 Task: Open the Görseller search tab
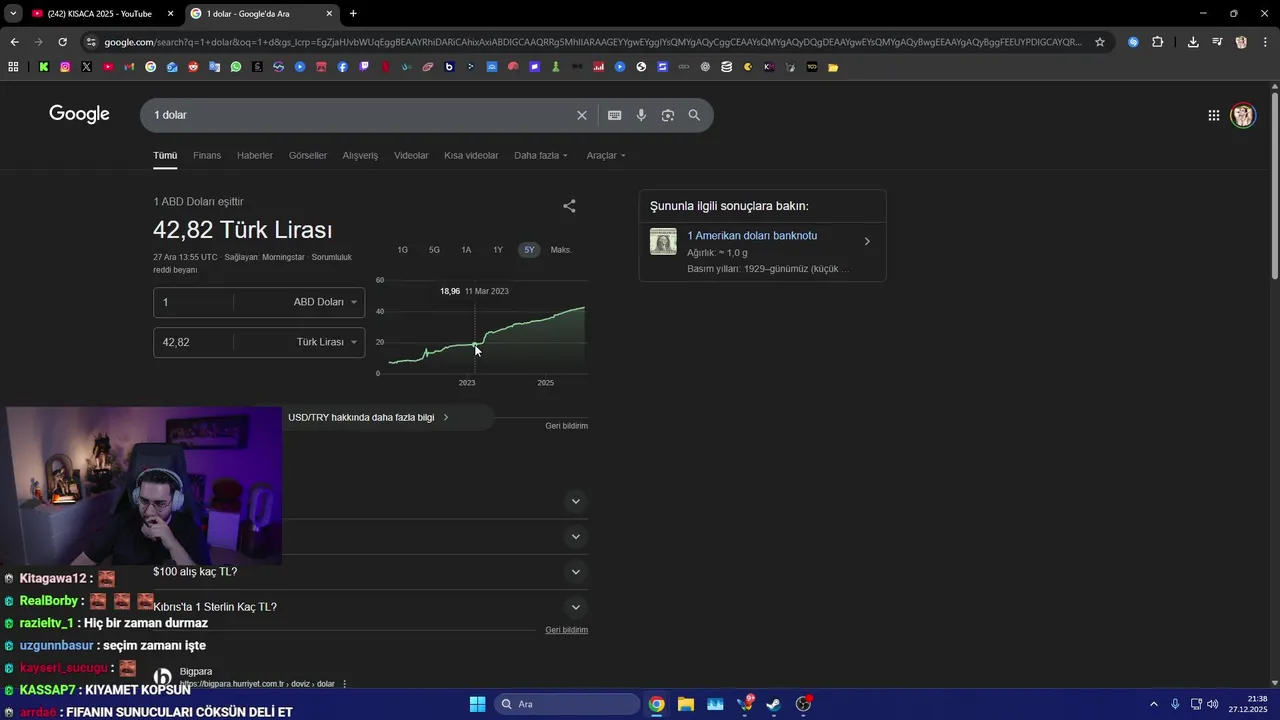coord(308,155)
